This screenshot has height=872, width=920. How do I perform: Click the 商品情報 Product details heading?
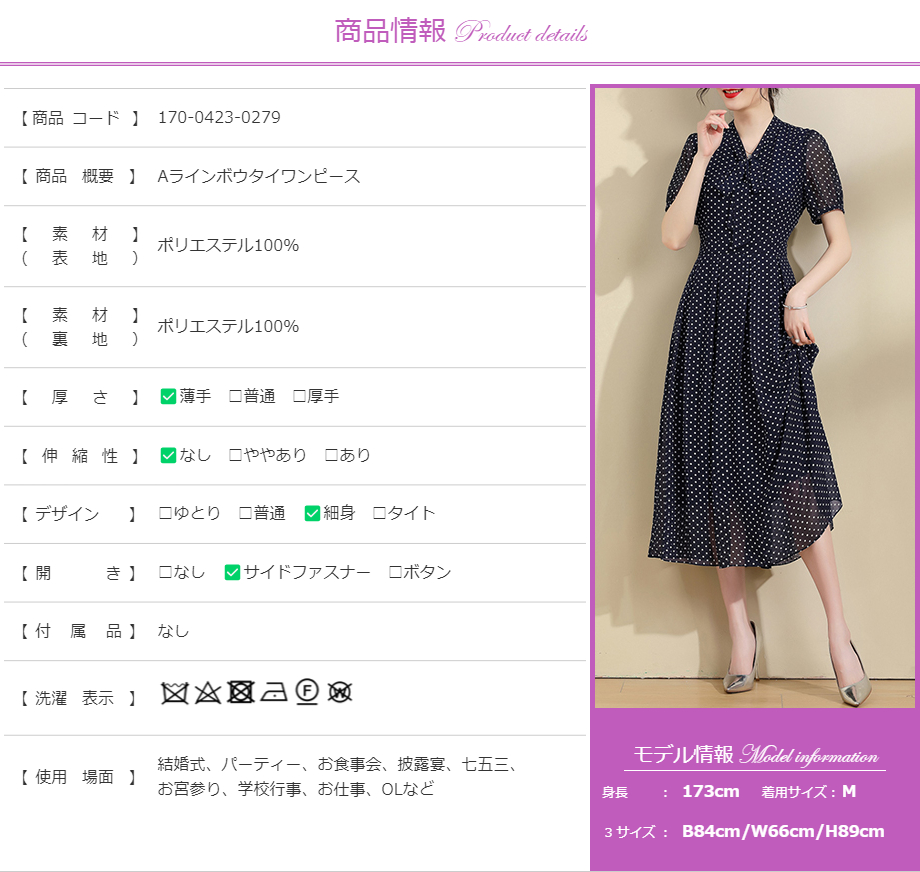tap(460, 31)
